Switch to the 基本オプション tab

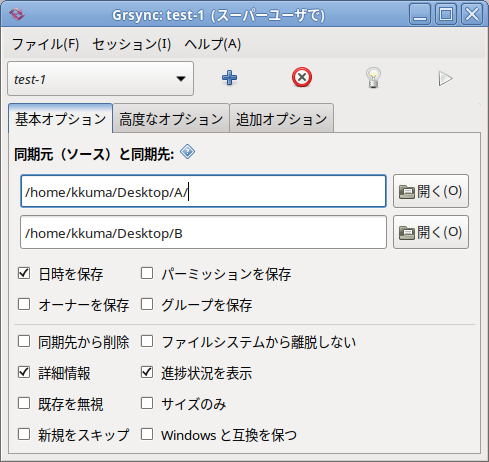(60, 119)
